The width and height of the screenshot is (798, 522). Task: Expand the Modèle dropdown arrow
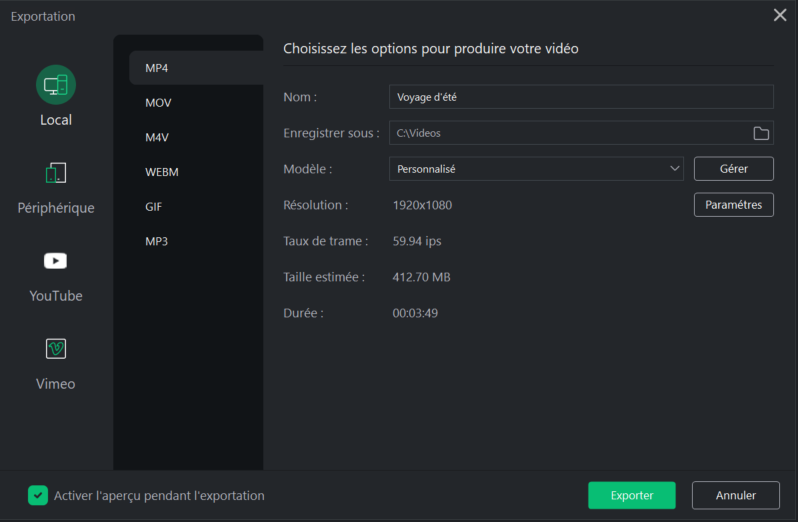674,168
